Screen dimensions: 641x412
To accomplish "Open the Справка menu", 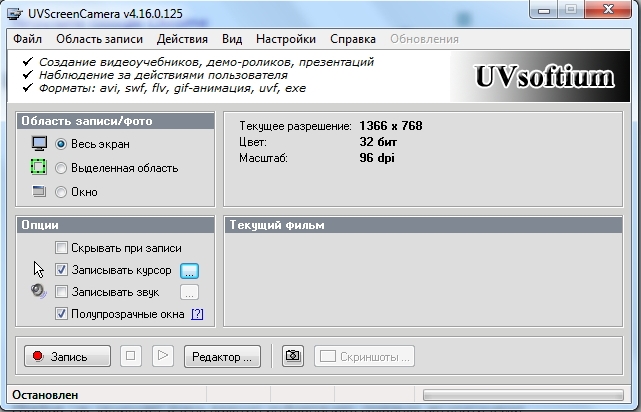I will pos(353,39).
